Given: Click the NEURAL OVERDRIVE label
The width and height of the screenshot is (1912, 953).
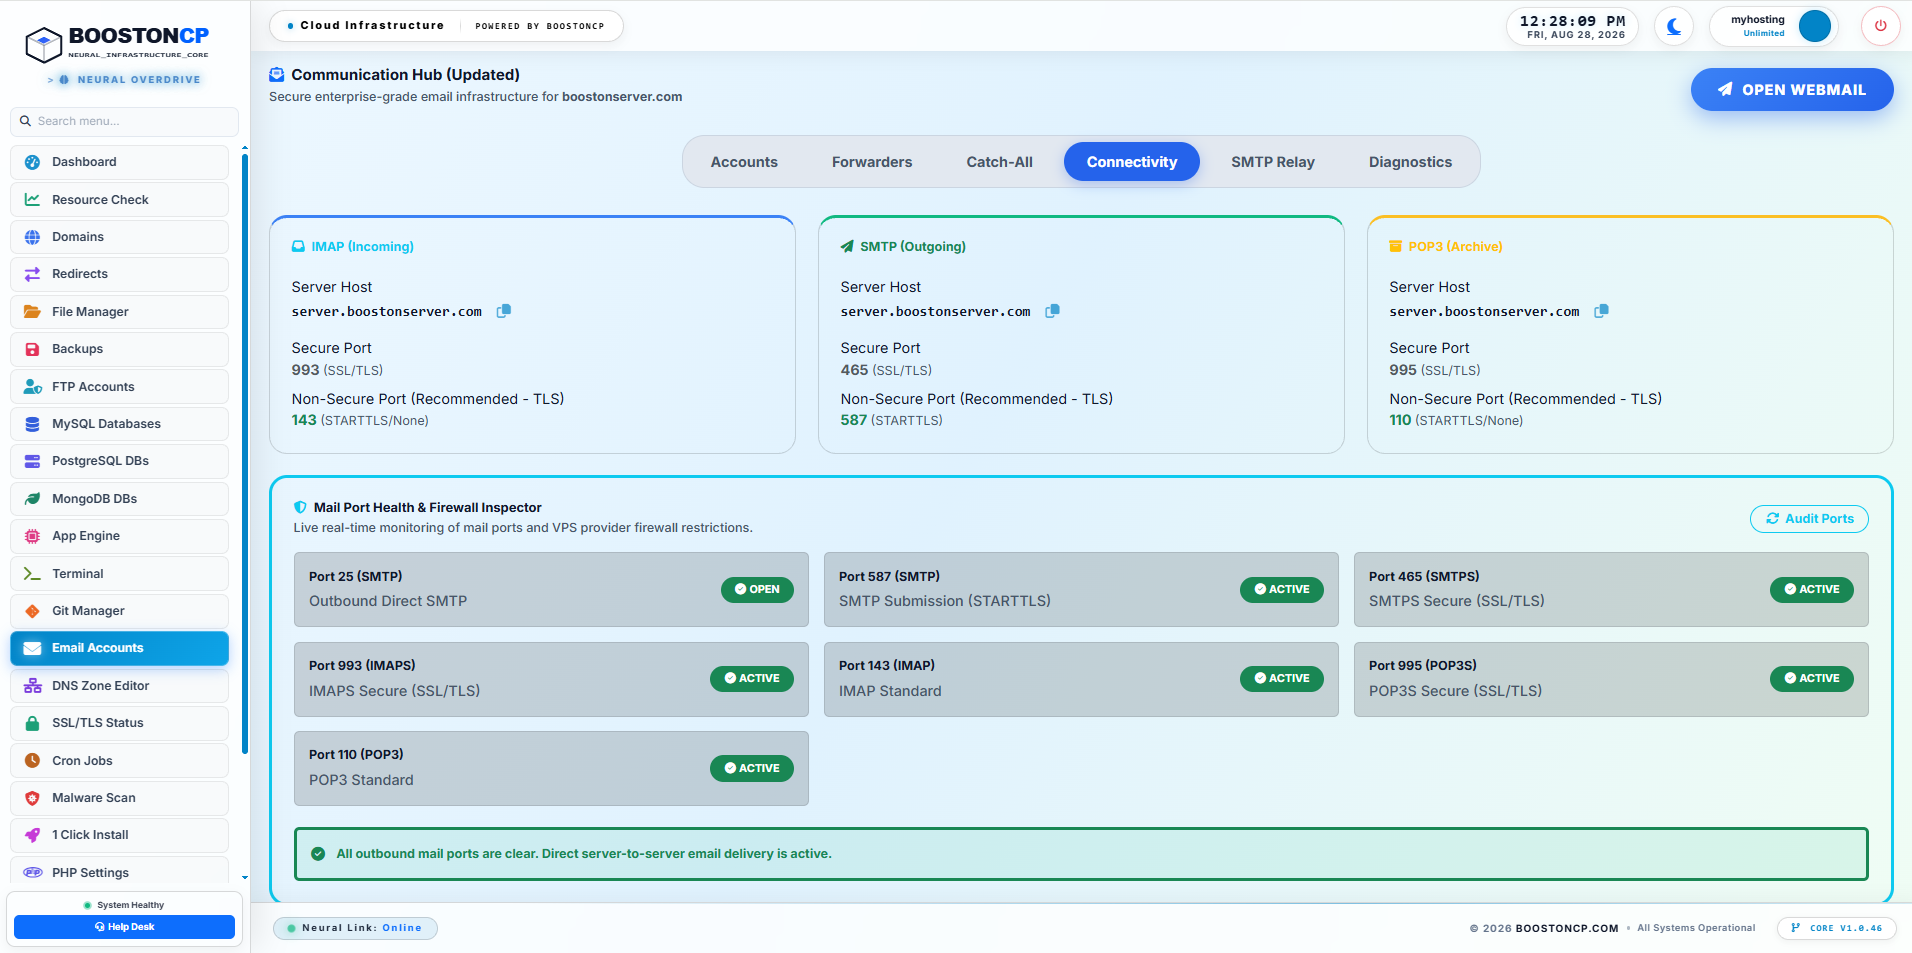Looking at the screenshot, I should [139, 80].
